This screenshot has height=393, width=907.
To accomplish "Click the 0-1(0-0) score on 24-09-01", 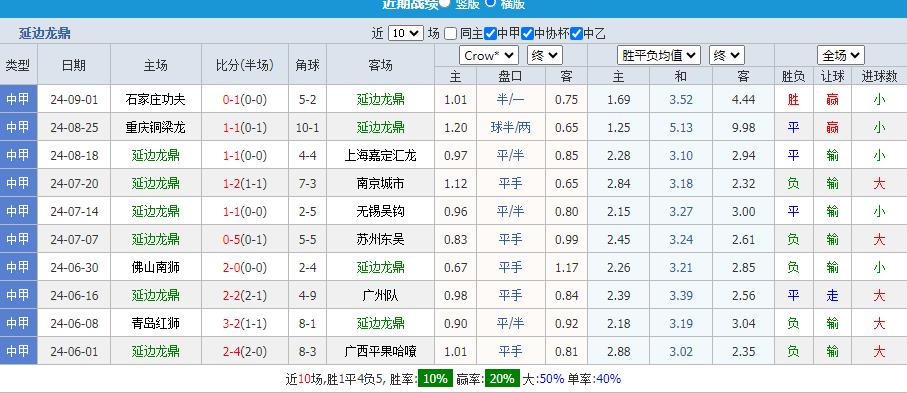I will 245,100.
